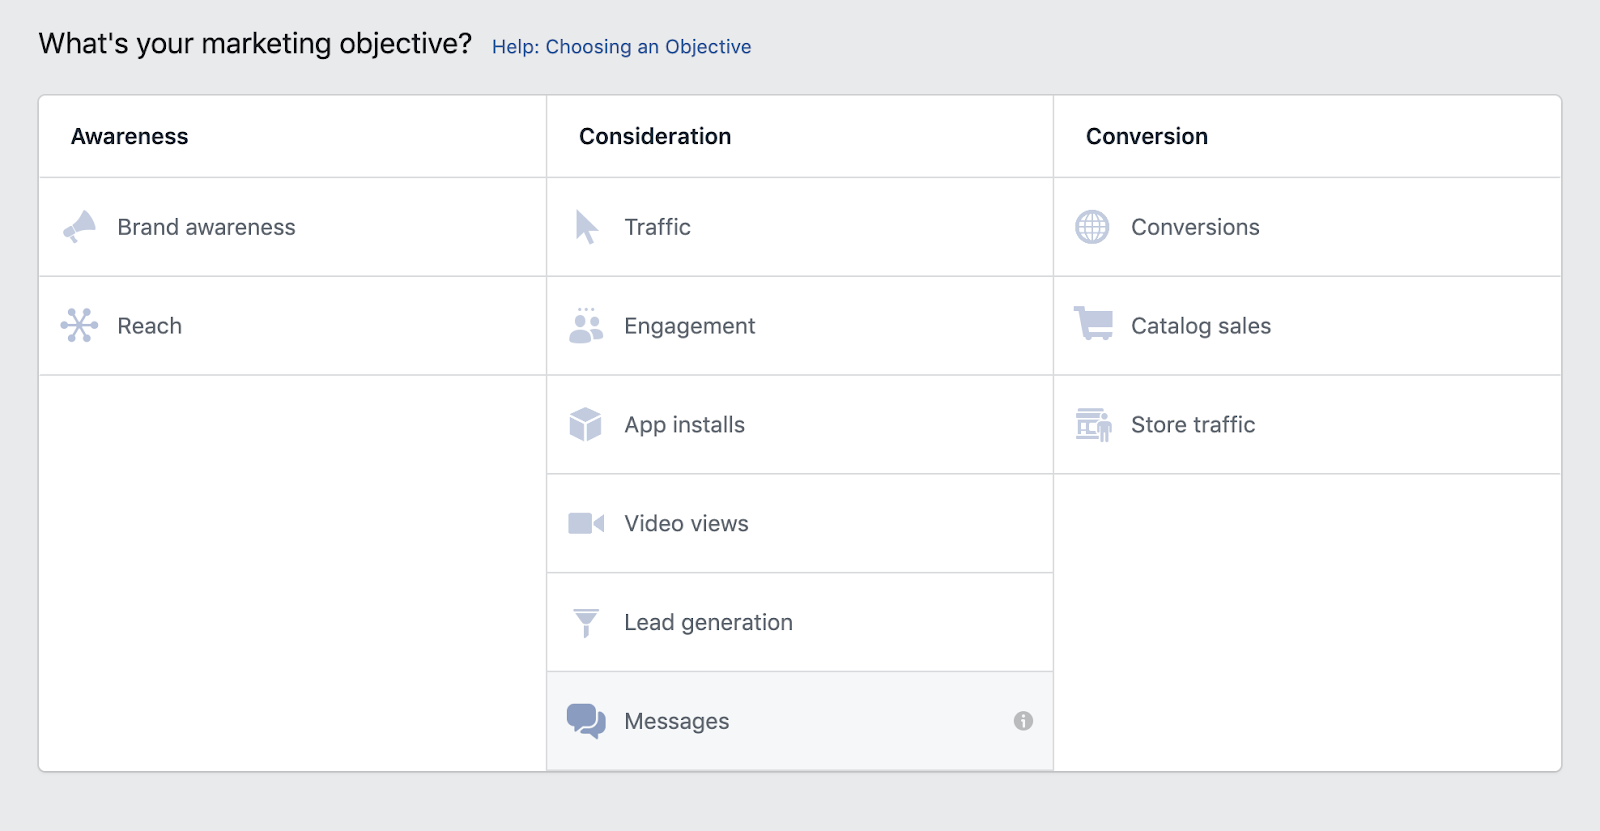Click the Store traffic storefront icon
Viewport: 1600px width, 831px height.
coord(1093,424)
